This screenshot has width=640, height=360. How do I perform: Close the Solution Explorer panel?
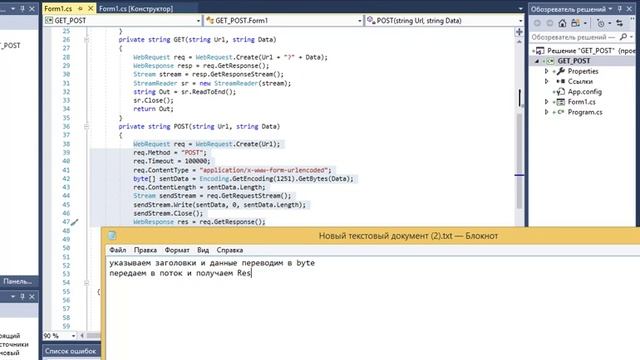click(629, 9)
